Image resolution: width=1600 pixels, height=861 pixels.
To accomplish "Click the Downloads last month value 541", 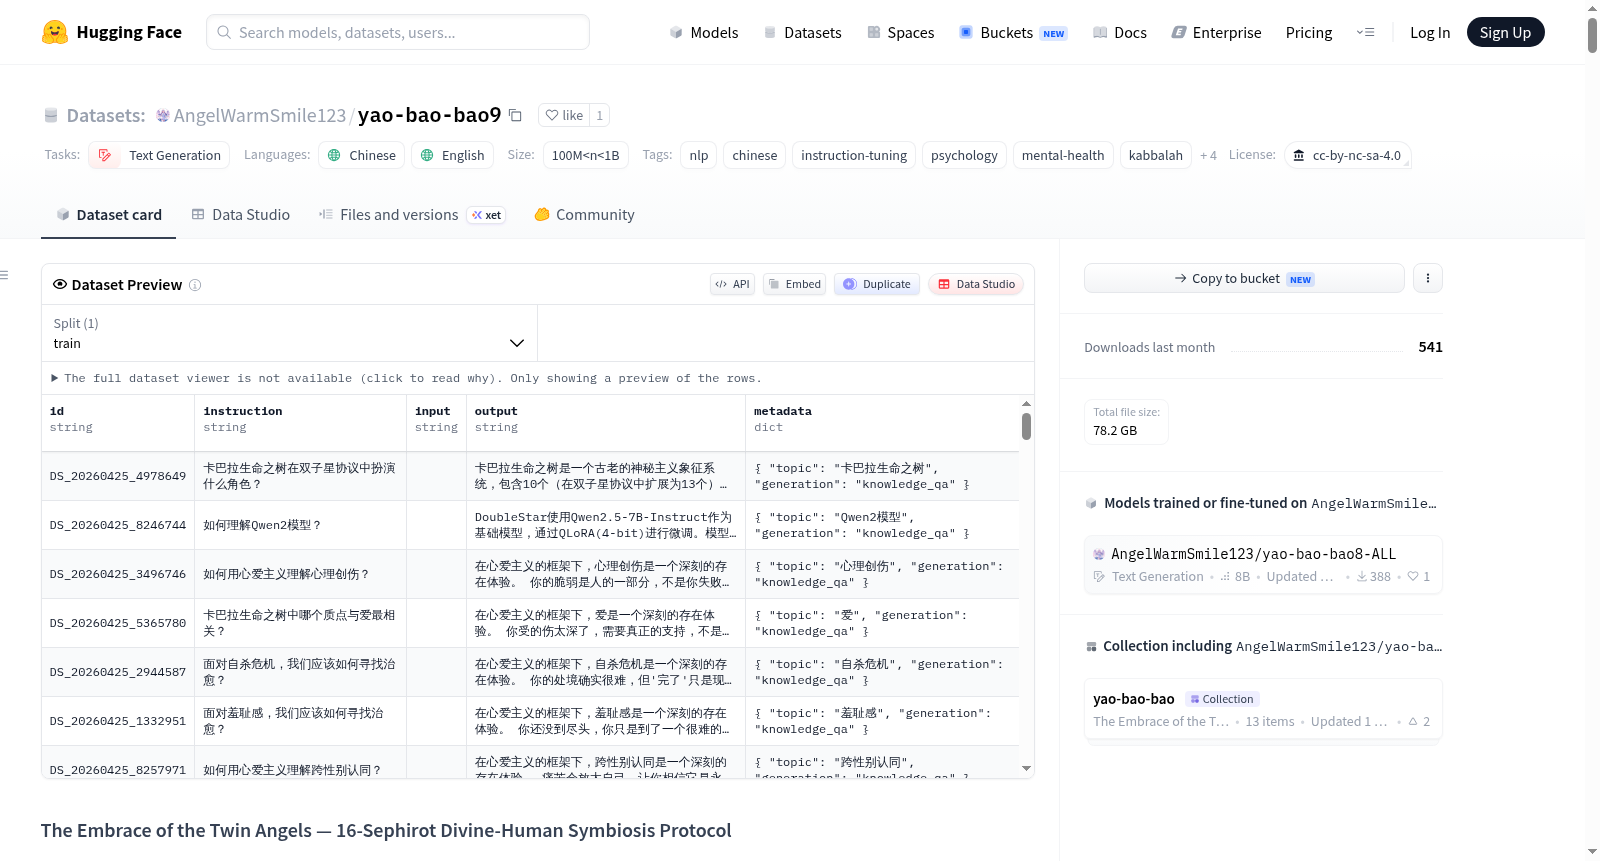I will [1430, 347].
